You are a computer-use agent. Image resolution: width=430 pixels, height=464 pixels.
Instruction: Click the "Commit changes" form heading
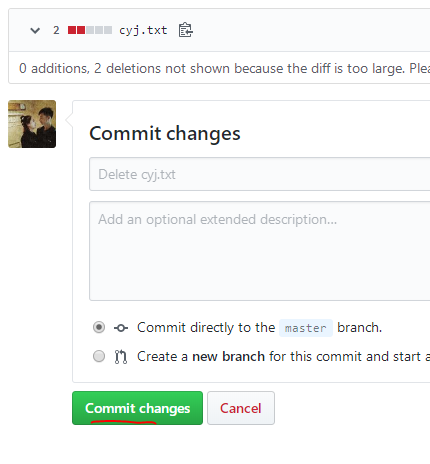(165, 134)
